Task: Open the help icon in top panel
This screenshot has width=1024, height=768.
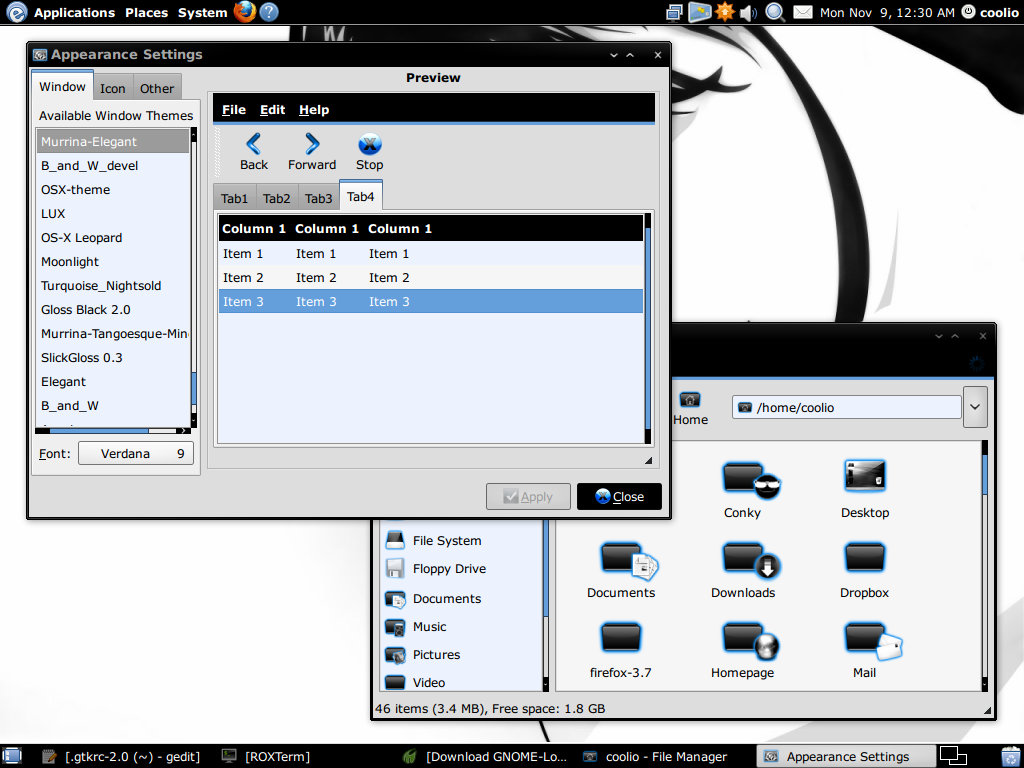Action: pos(269,12)
